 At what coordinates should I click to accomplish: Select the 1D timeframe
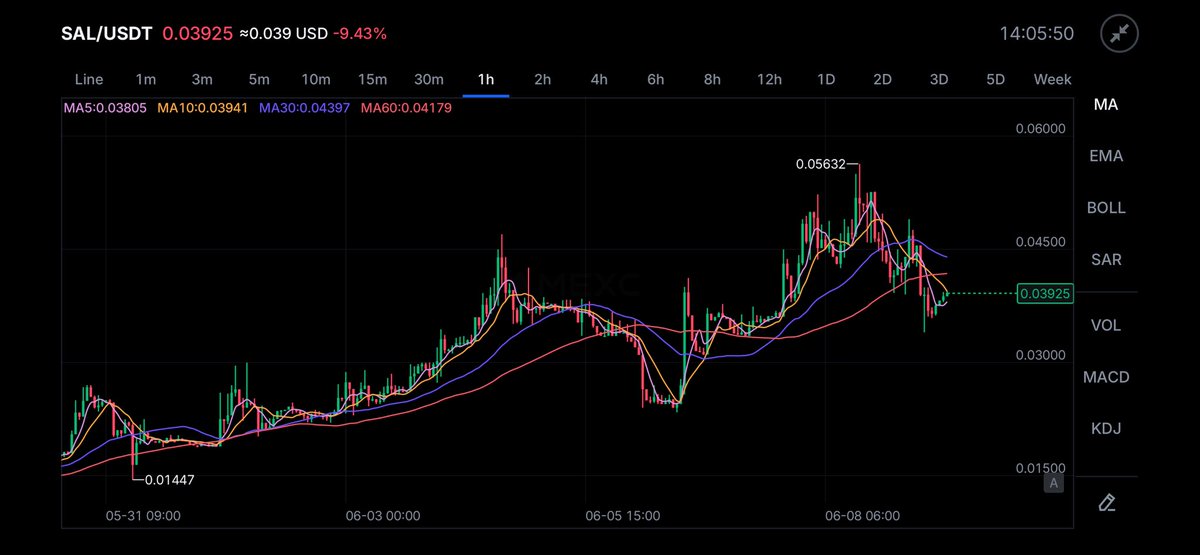[x=826, y=79]
